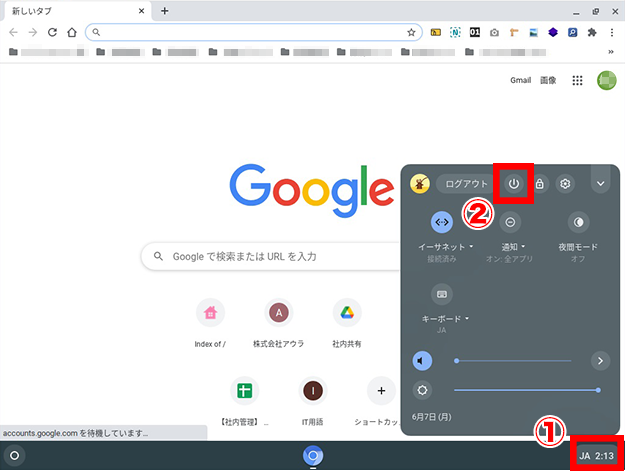Open the new tab plus button
This screenshot has width=625, height=471.
click(x=165, y=11)
